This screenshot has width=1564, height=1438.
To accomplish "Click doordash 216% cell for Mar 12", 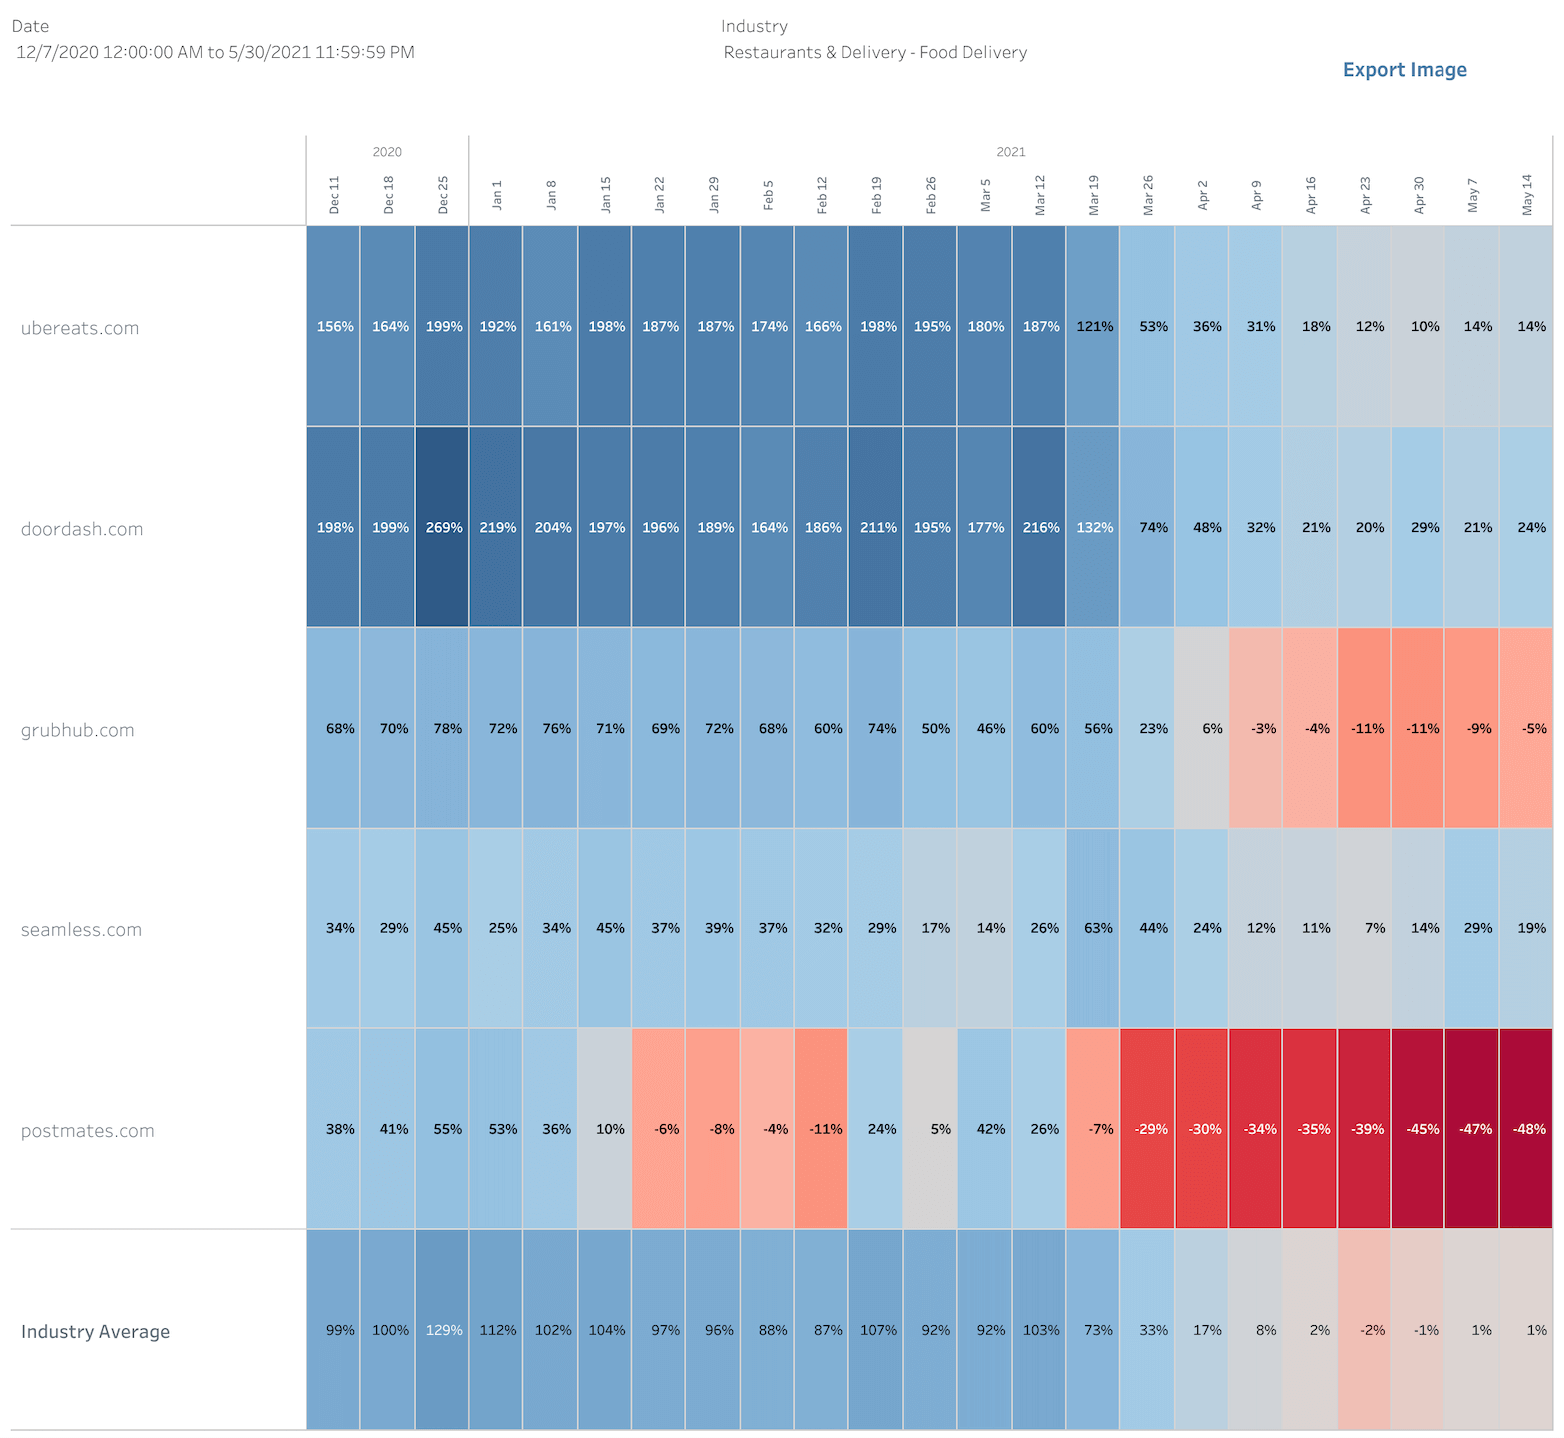I will pos(1039,527).
